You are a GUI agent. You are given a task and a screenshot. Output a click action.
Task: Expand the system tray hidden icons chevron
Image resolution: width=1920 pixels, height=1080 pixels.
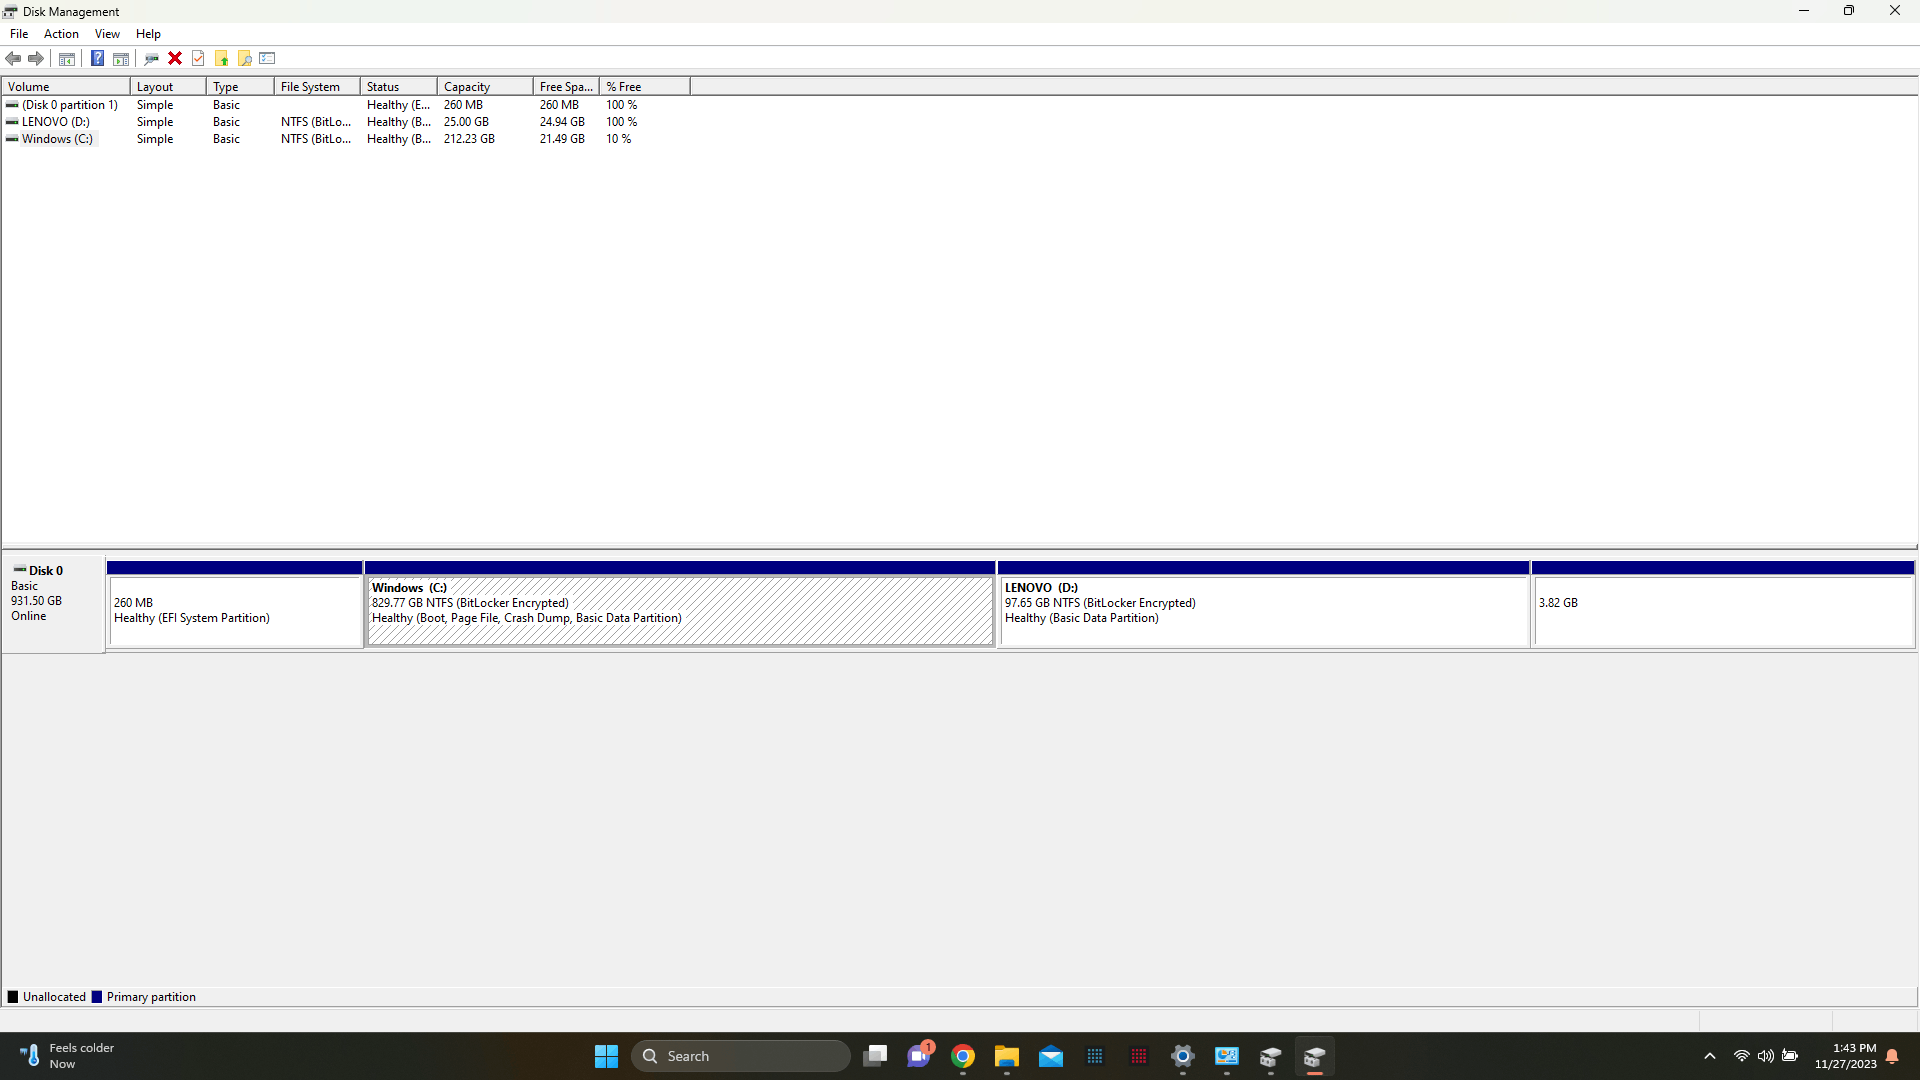coord(1710,1056)
